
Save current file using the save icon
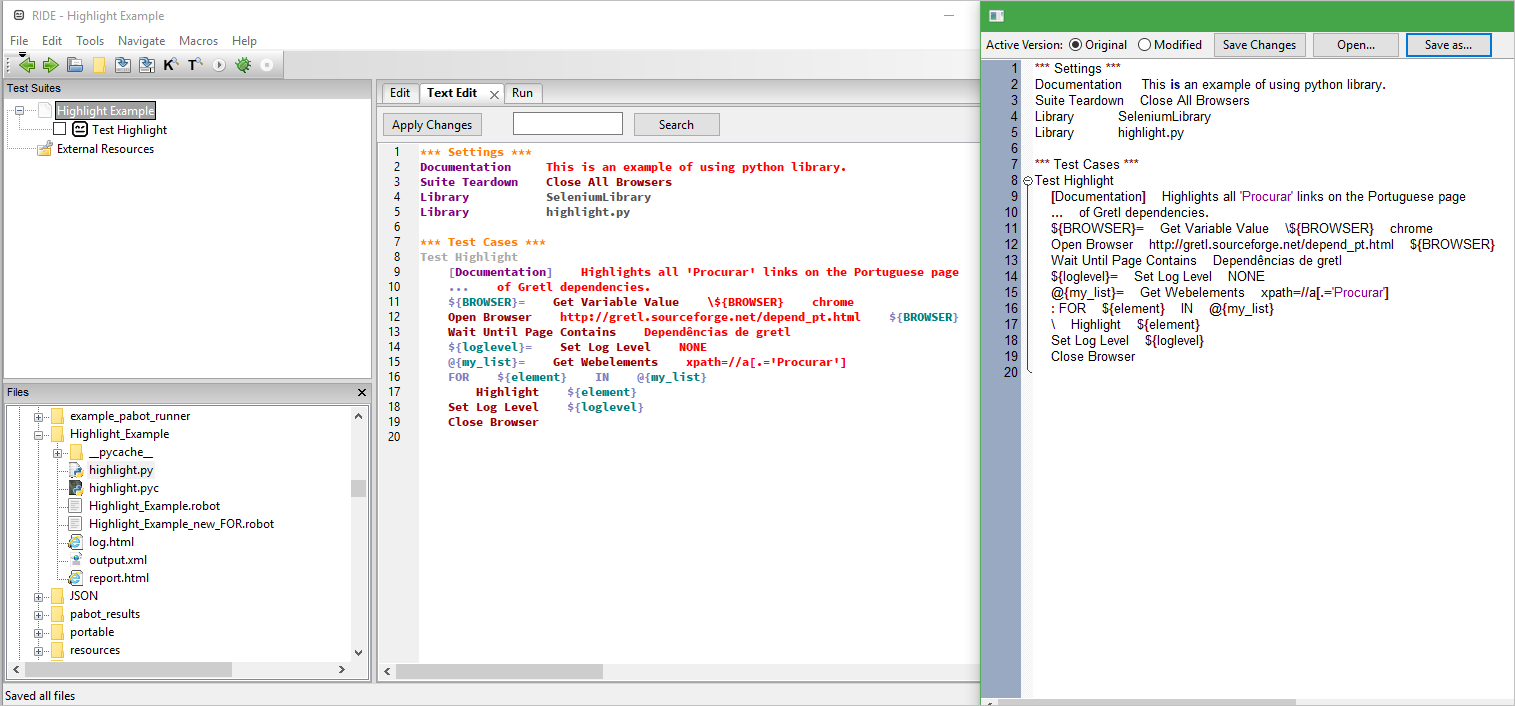tap(123, 66)
